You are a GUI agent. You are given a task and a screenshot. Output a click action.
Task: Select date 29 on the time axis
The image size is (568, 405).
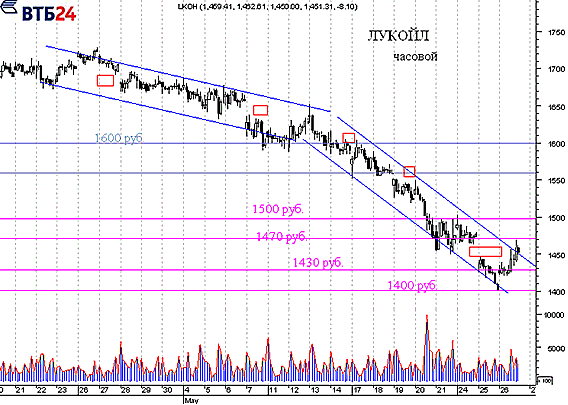point(146,391)
